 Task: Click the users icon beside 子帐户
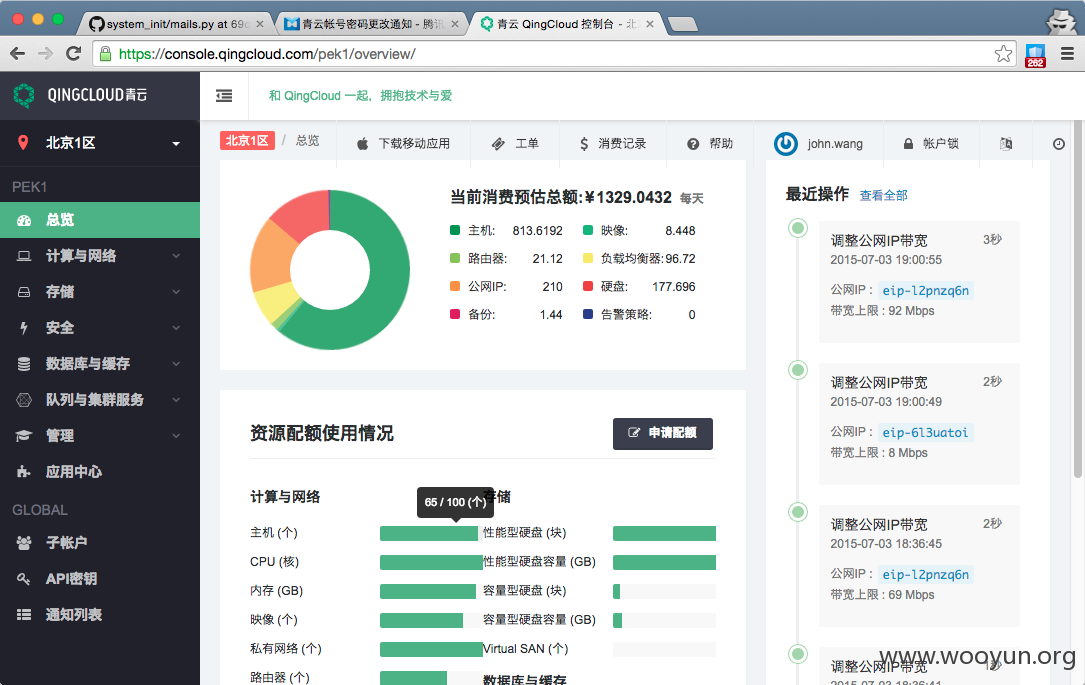point(24,542)
